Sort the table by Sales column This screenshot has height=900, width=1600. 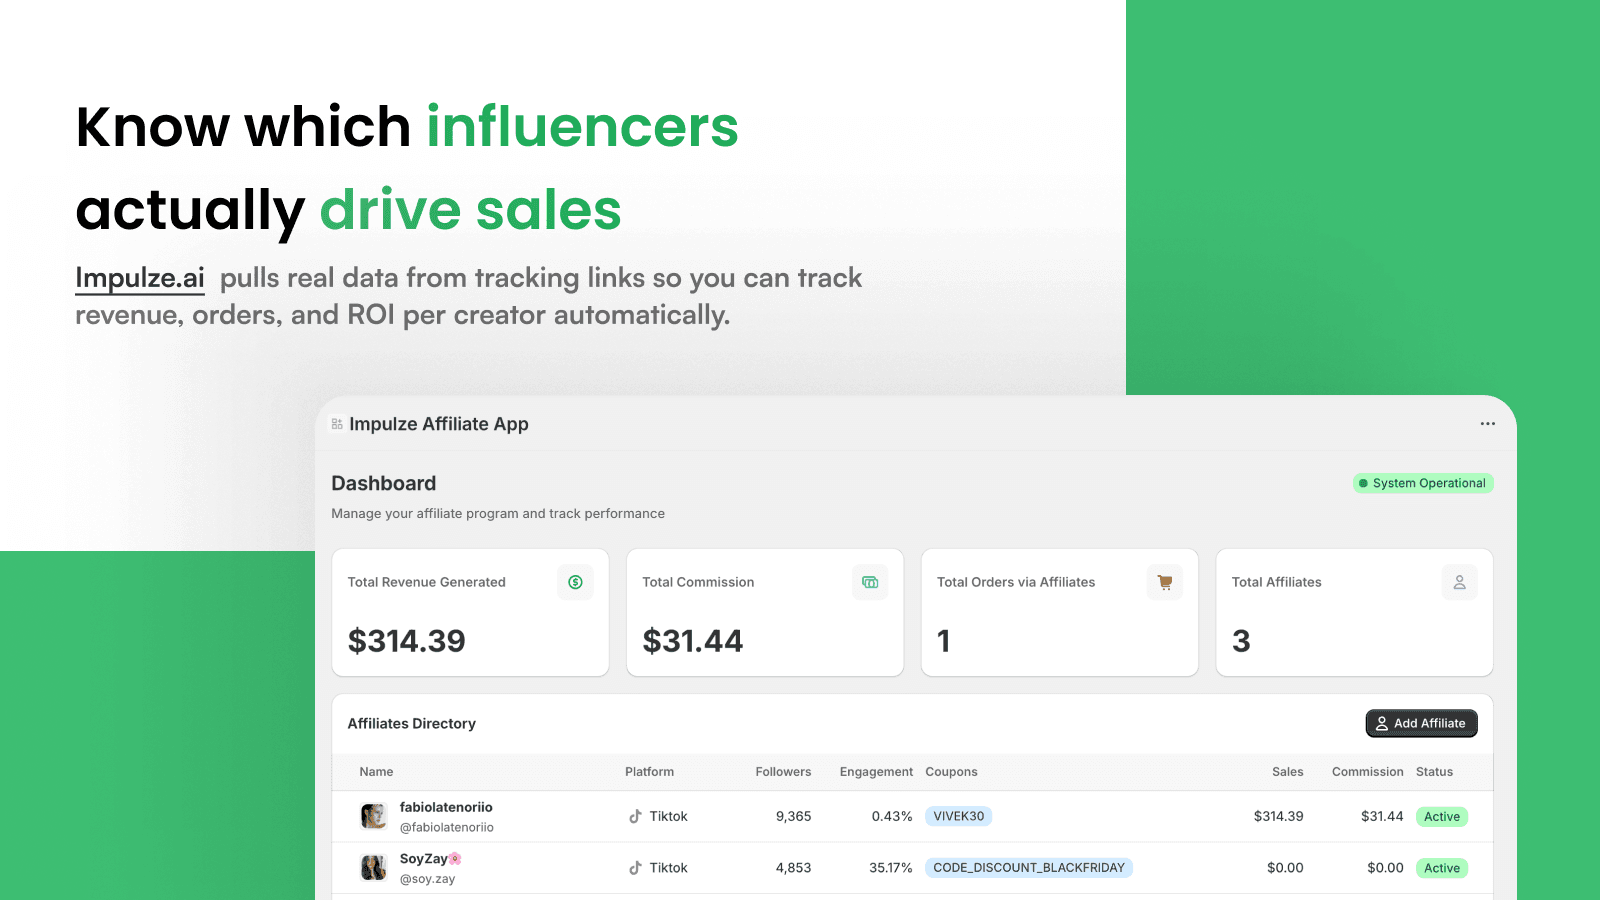[1287, 771]
